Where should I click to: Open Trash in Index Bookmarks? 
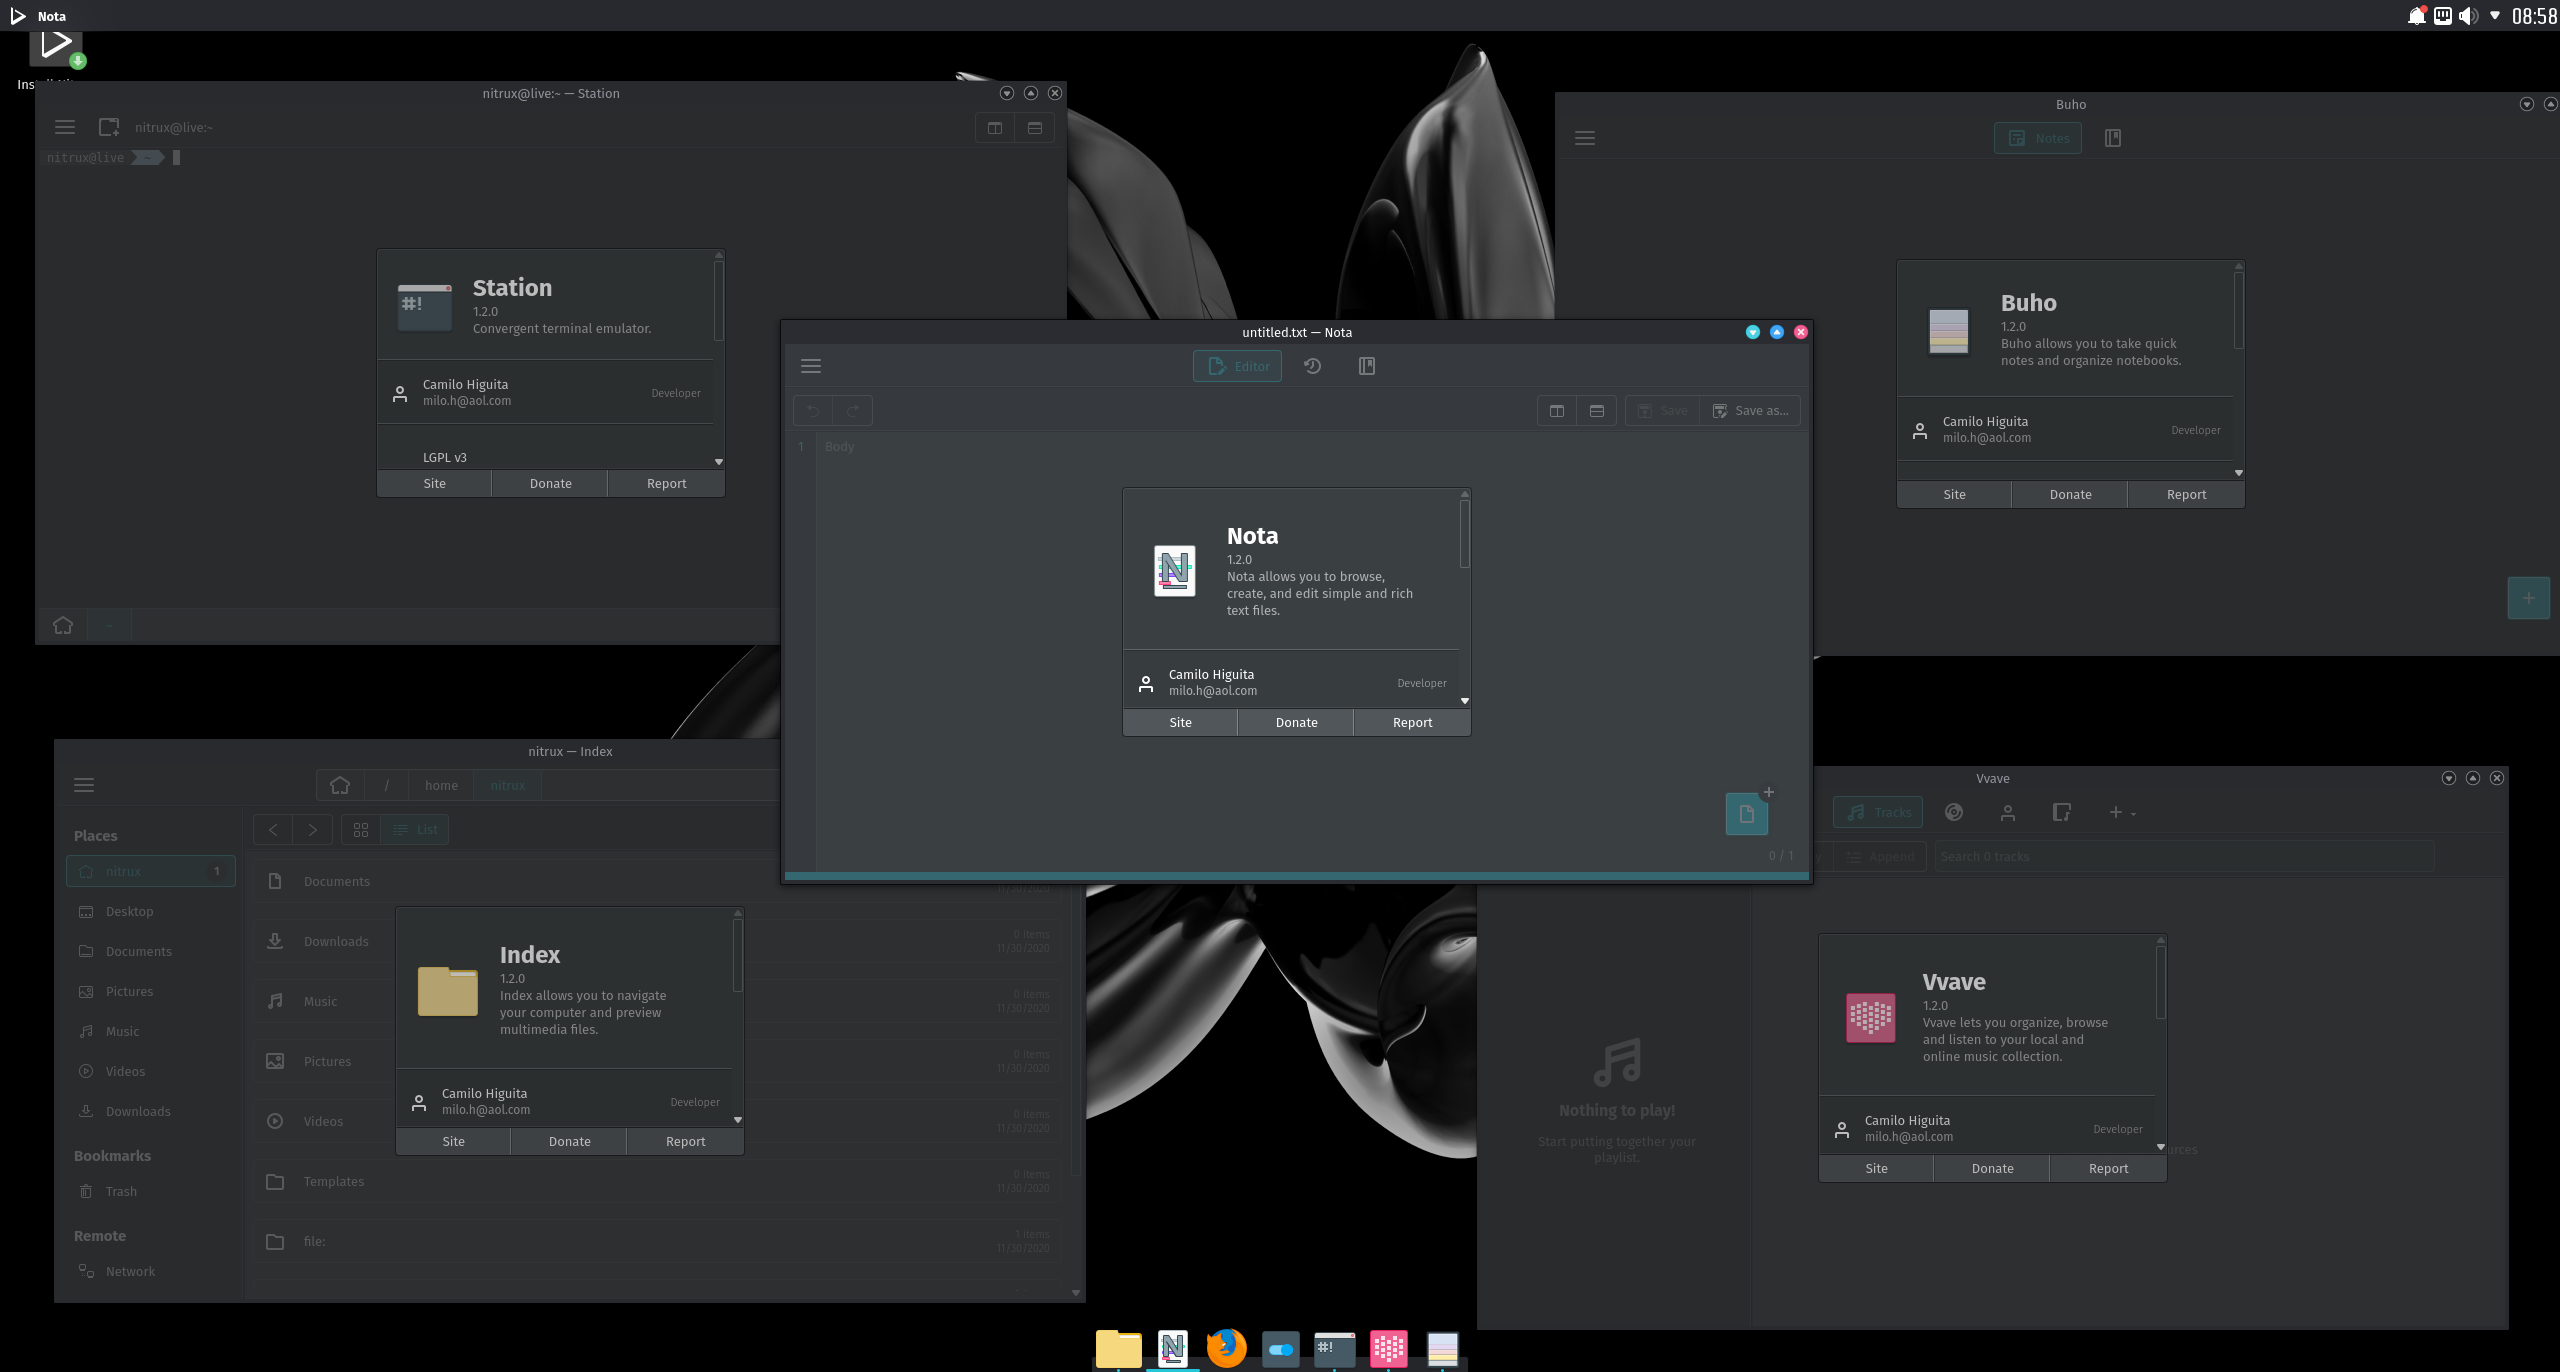[151, 1191]
